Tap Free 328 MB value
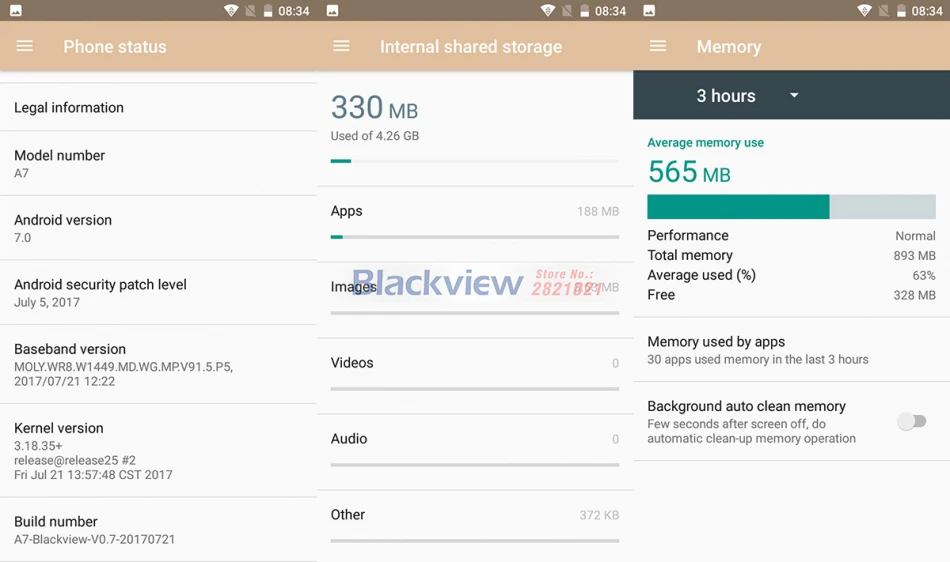 pyautogui.click(x=914, y=295)
